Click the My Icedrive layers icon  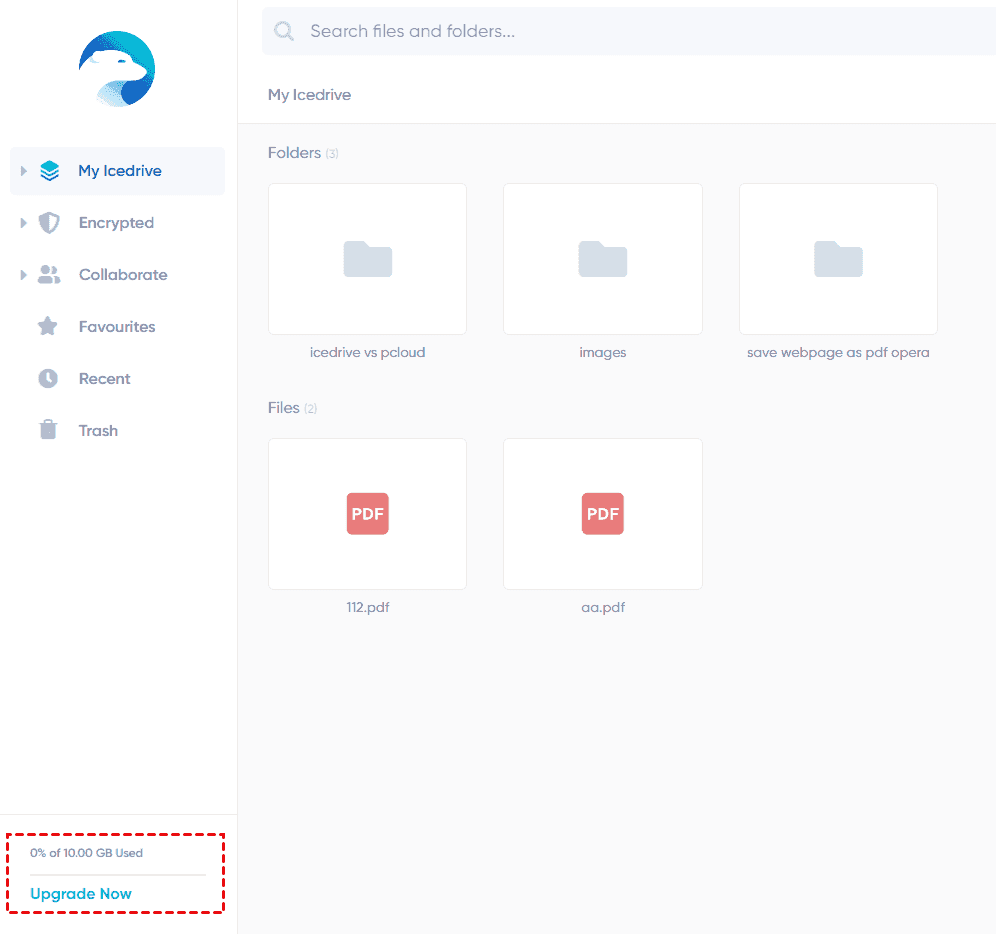click(50, 171)
